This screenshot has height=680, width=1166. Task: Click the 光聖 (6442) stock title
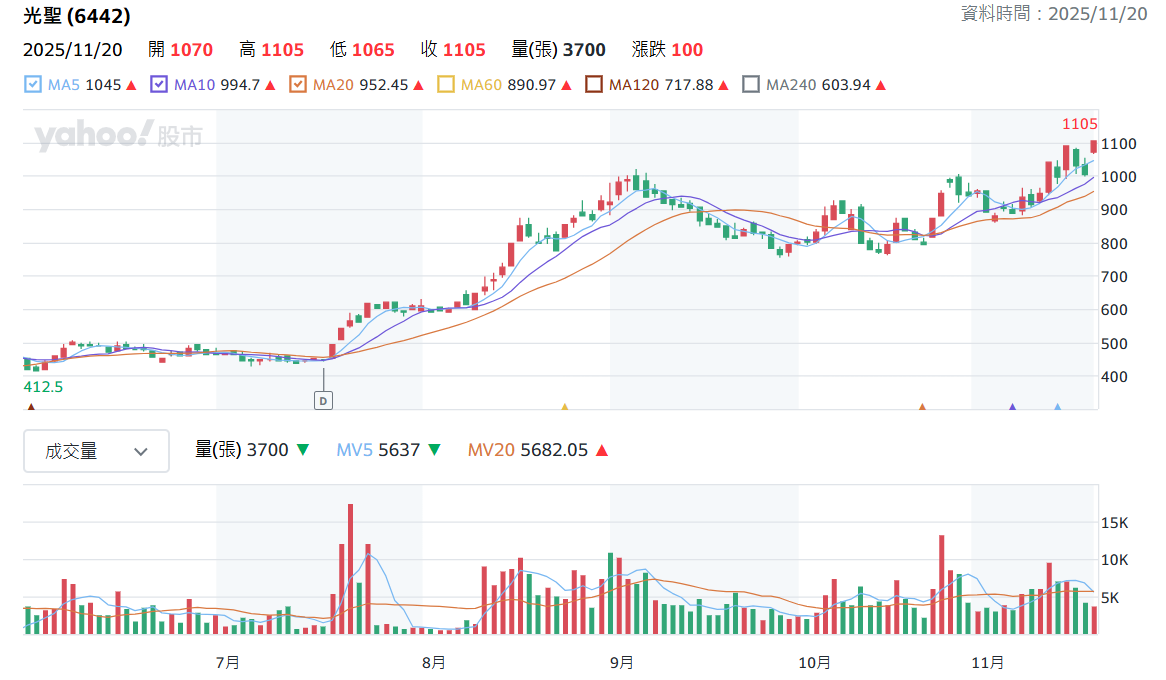click(77, 16)
